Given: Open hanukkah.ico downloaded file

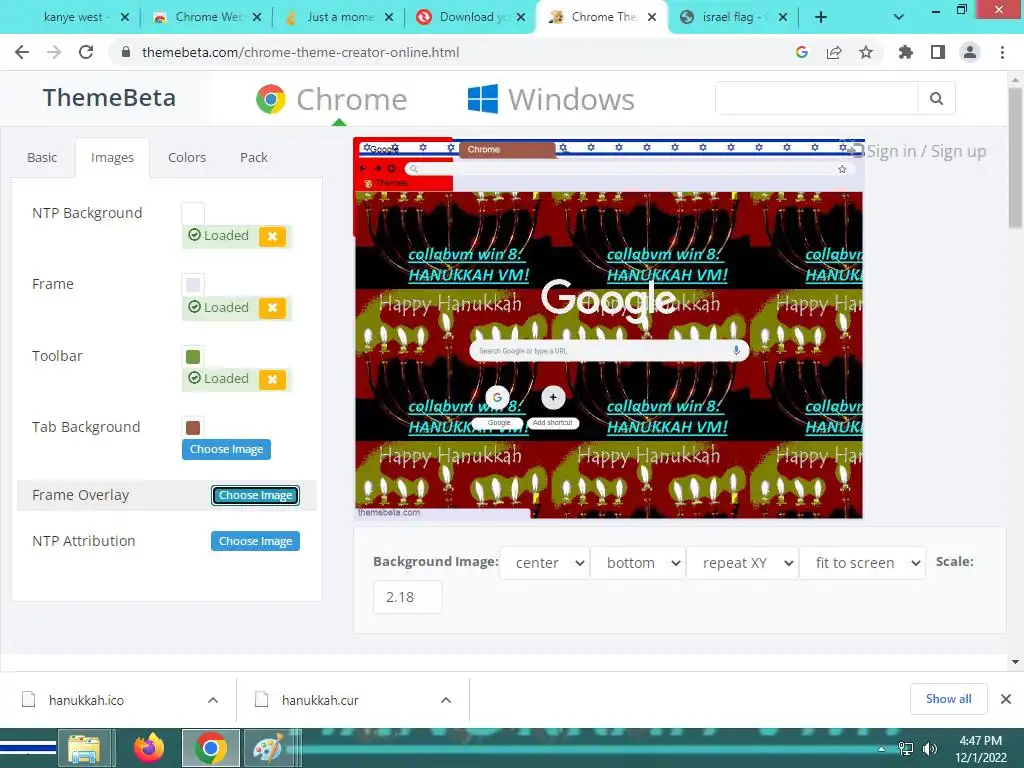Looking at the screenshot, I should (x=86, y=700).
